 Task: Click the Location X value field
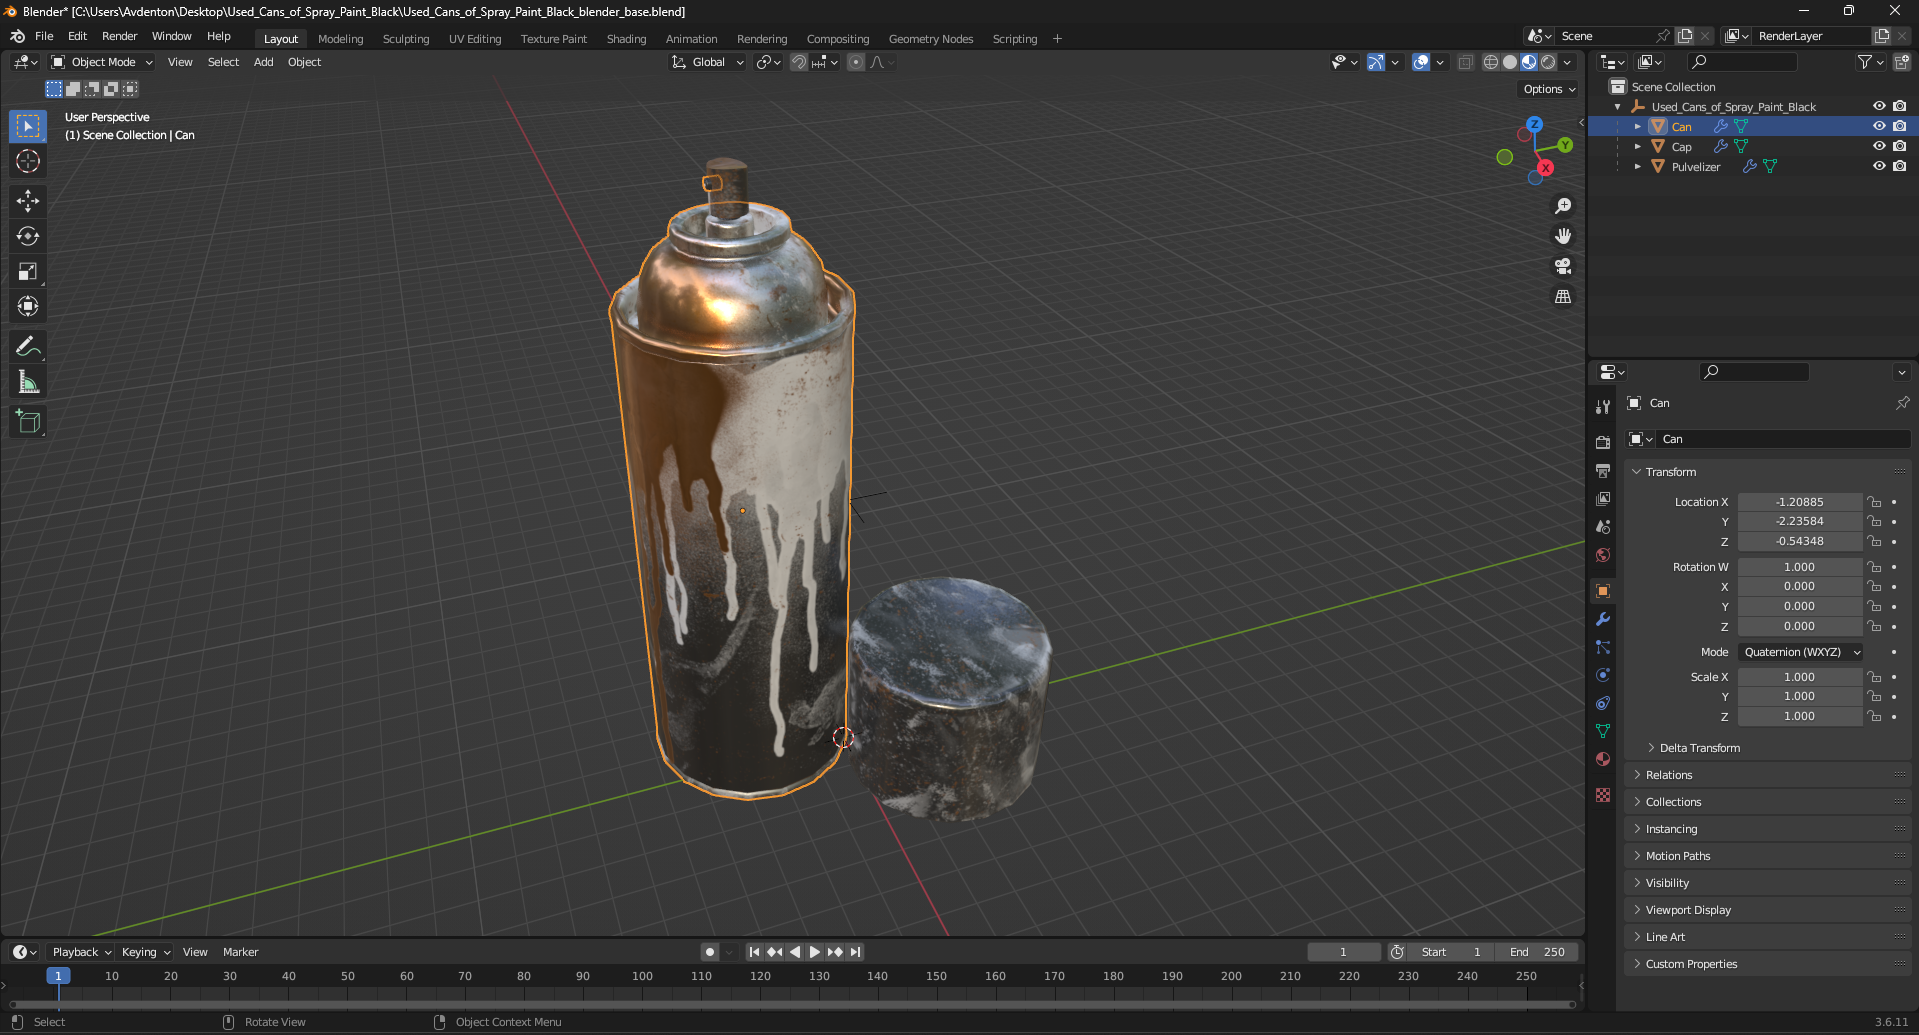click(x=1799, y=502)
